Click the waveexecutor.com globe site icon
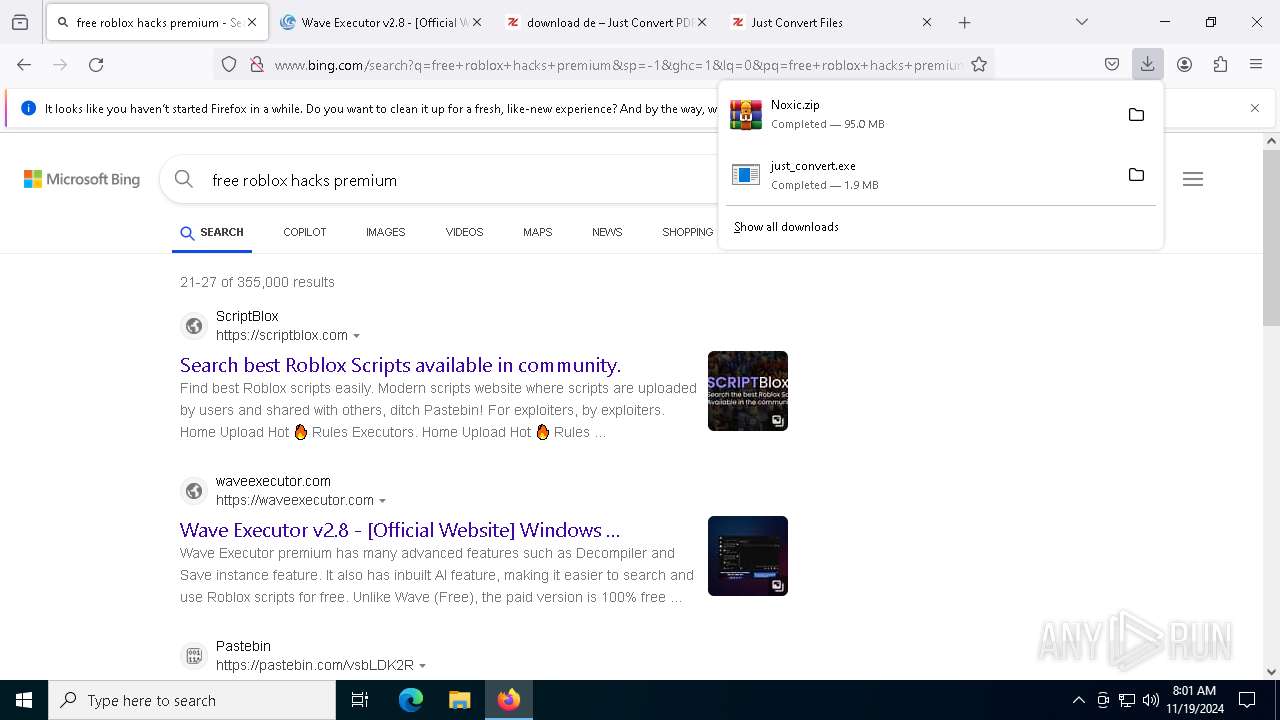 [194, 491]
